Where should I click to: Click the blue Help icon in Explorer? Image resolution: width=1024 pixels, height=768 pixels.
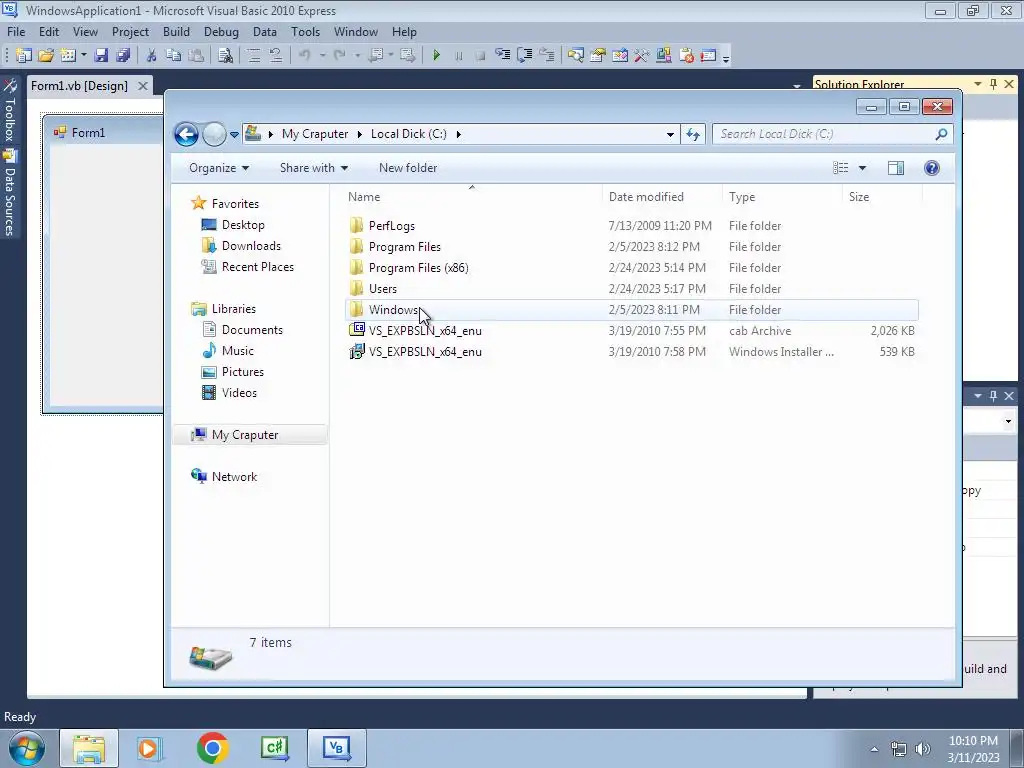(932, 168)
